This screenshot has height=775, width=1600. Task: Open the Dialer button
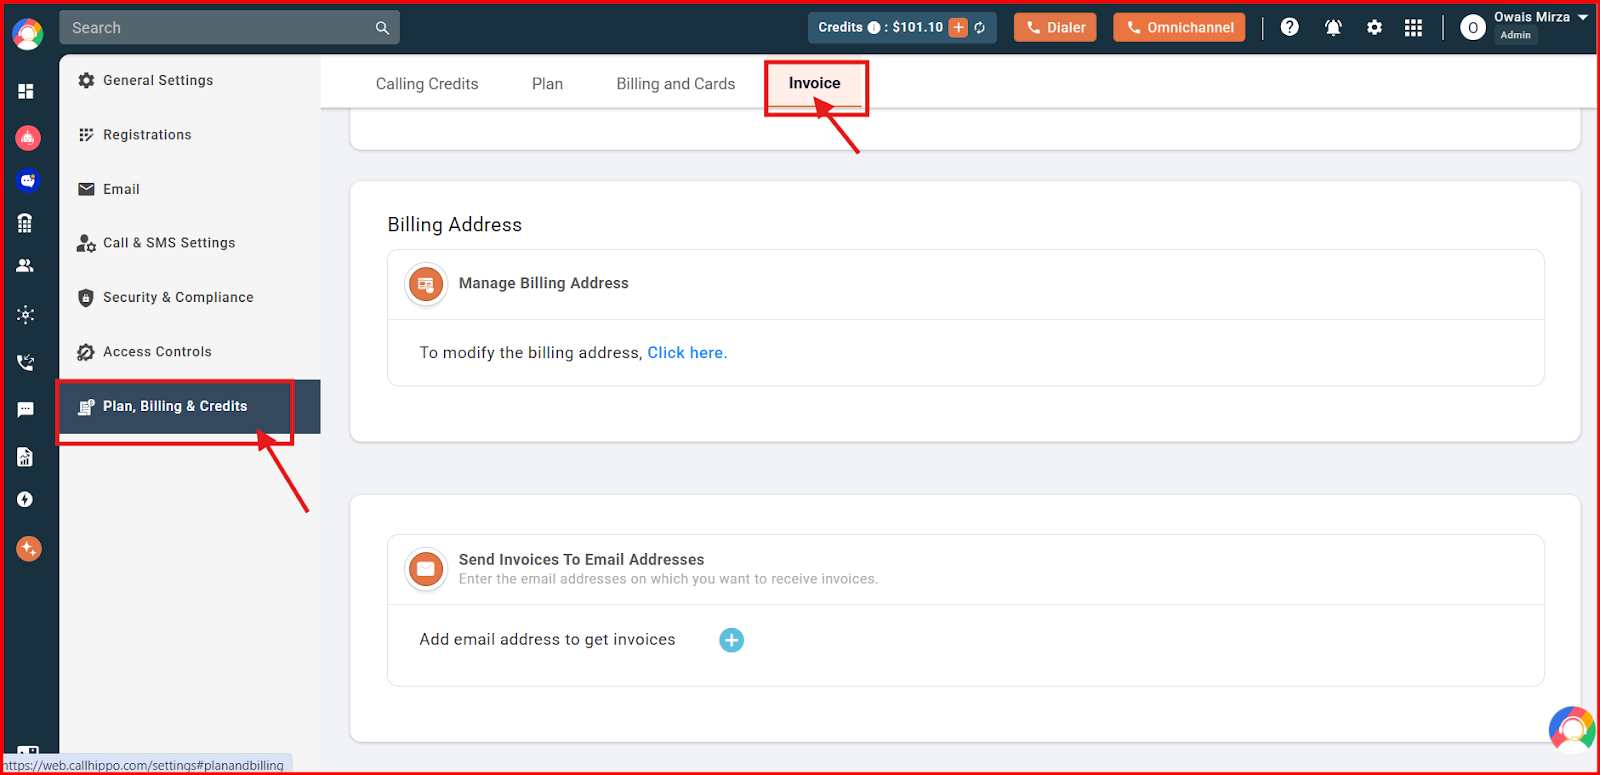(1055, 28)
